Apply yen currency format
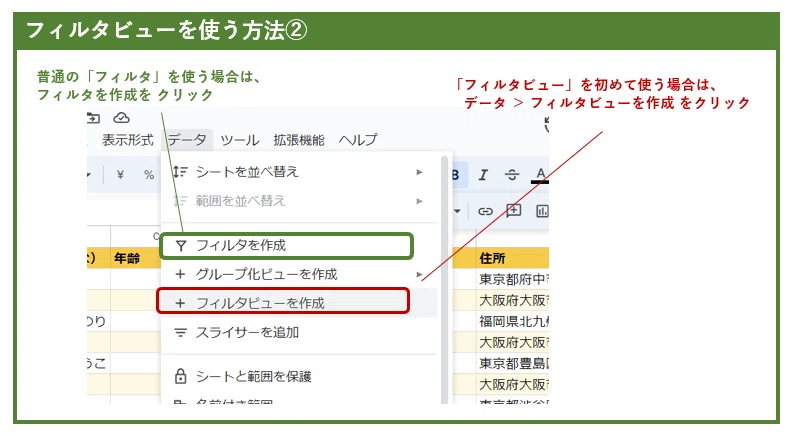This screenshot has width=797, height=437. tap(120, 175)
